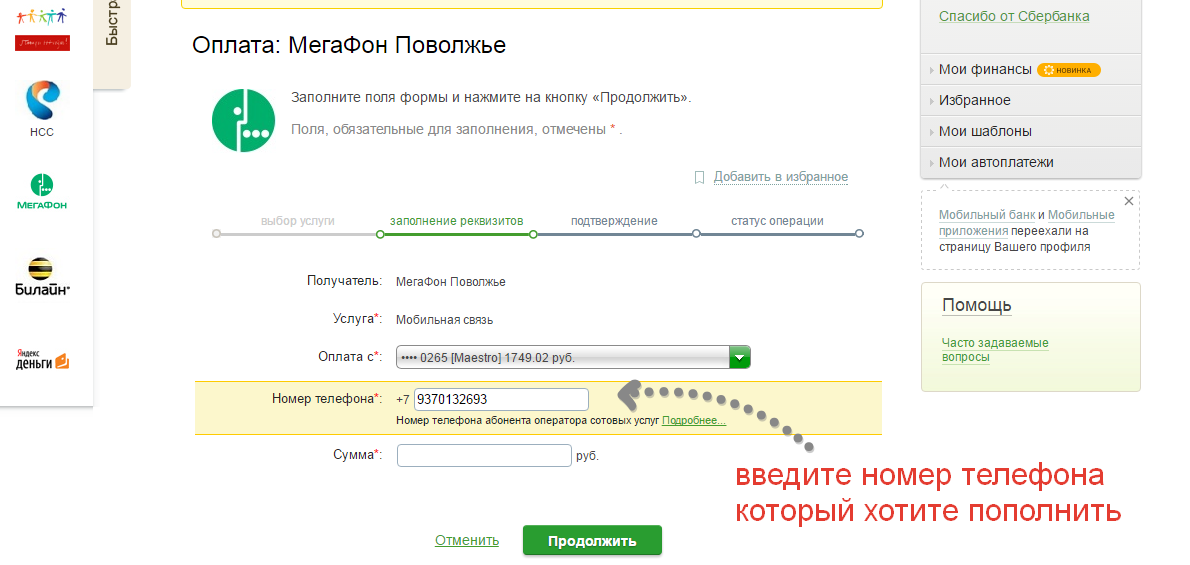1190x565 pixels.
Task: Open the Мобильный банк link in notice
Action: coord(986,215)
